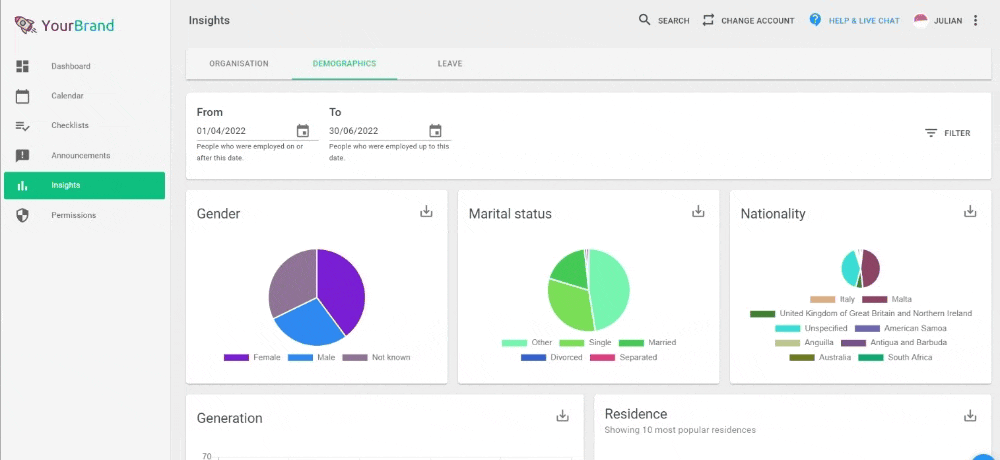This screenshot has width=1000, height=460.
Task: Switch to the Leave tab
Action: [x=450, y=64]
